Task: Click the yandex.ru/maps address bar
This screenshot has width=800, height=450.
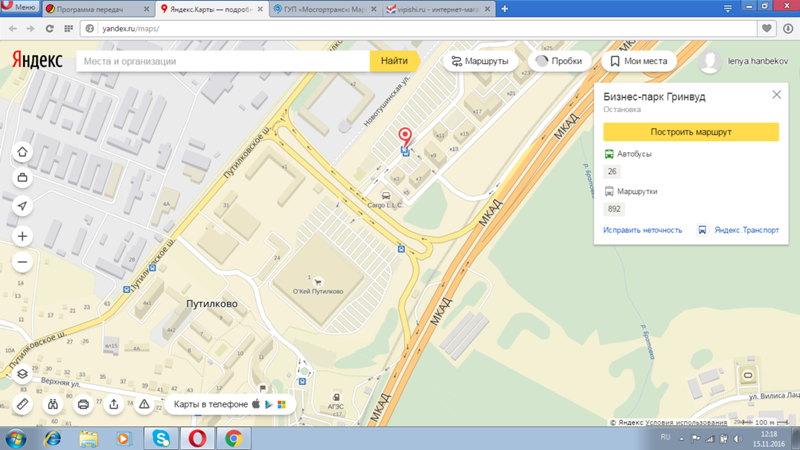Action: (418, 29)
